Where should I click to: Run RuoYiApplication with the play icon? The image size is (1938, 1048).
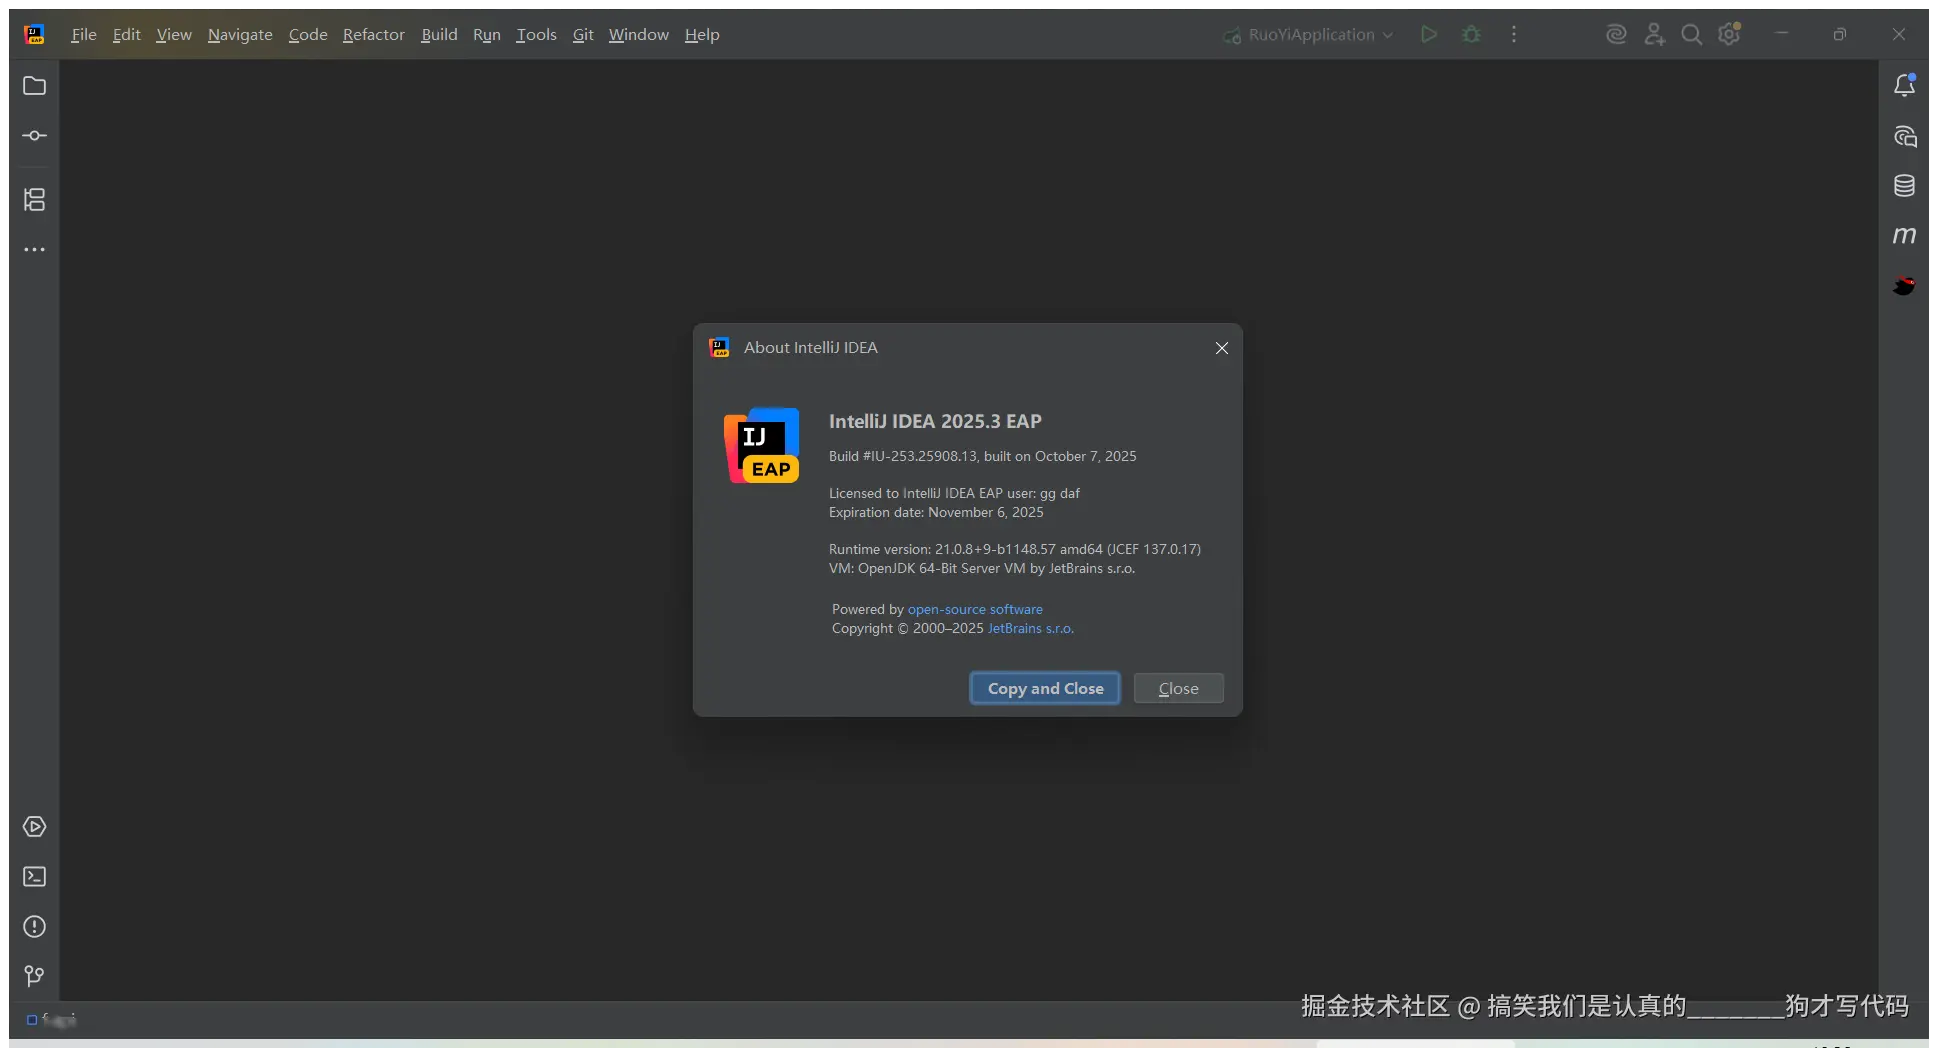(x=1429, y=35)
